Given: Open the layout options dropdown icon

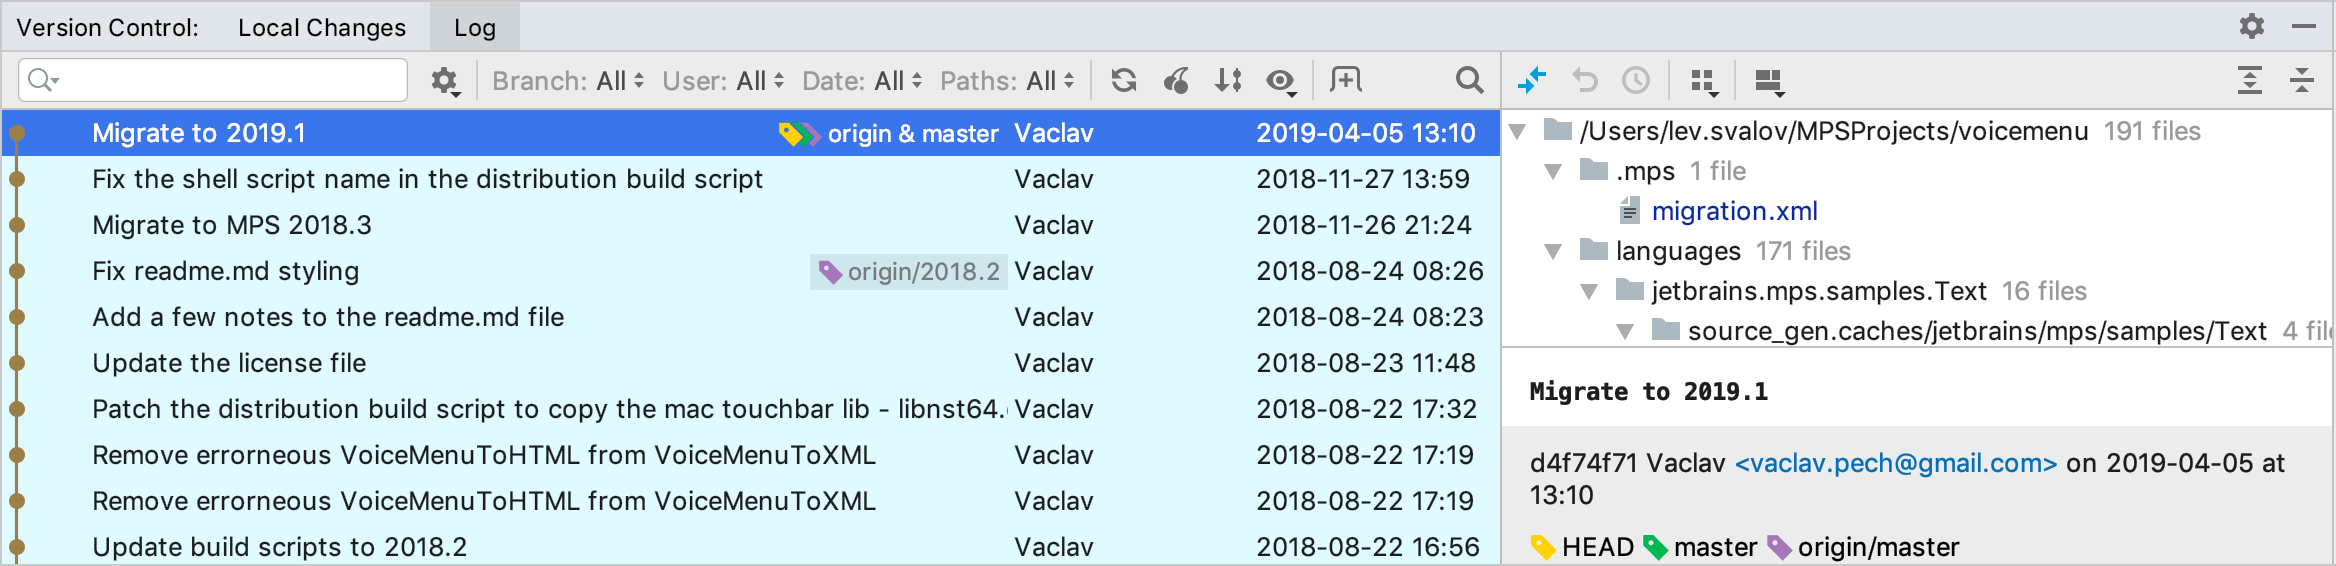Looking at the screenshot, I should pyautogui.click(x=1769, y=81).
